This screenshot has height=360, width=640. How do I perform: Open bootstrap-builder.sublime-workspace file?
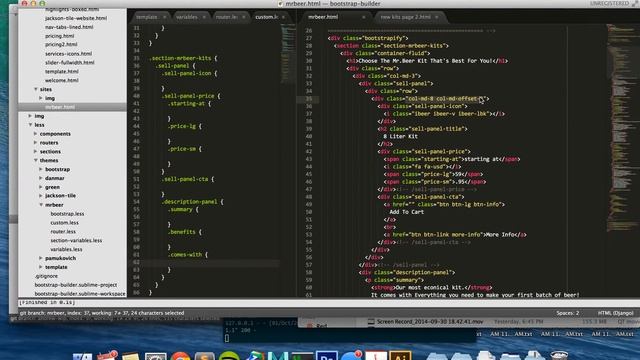tap(80, 293)
